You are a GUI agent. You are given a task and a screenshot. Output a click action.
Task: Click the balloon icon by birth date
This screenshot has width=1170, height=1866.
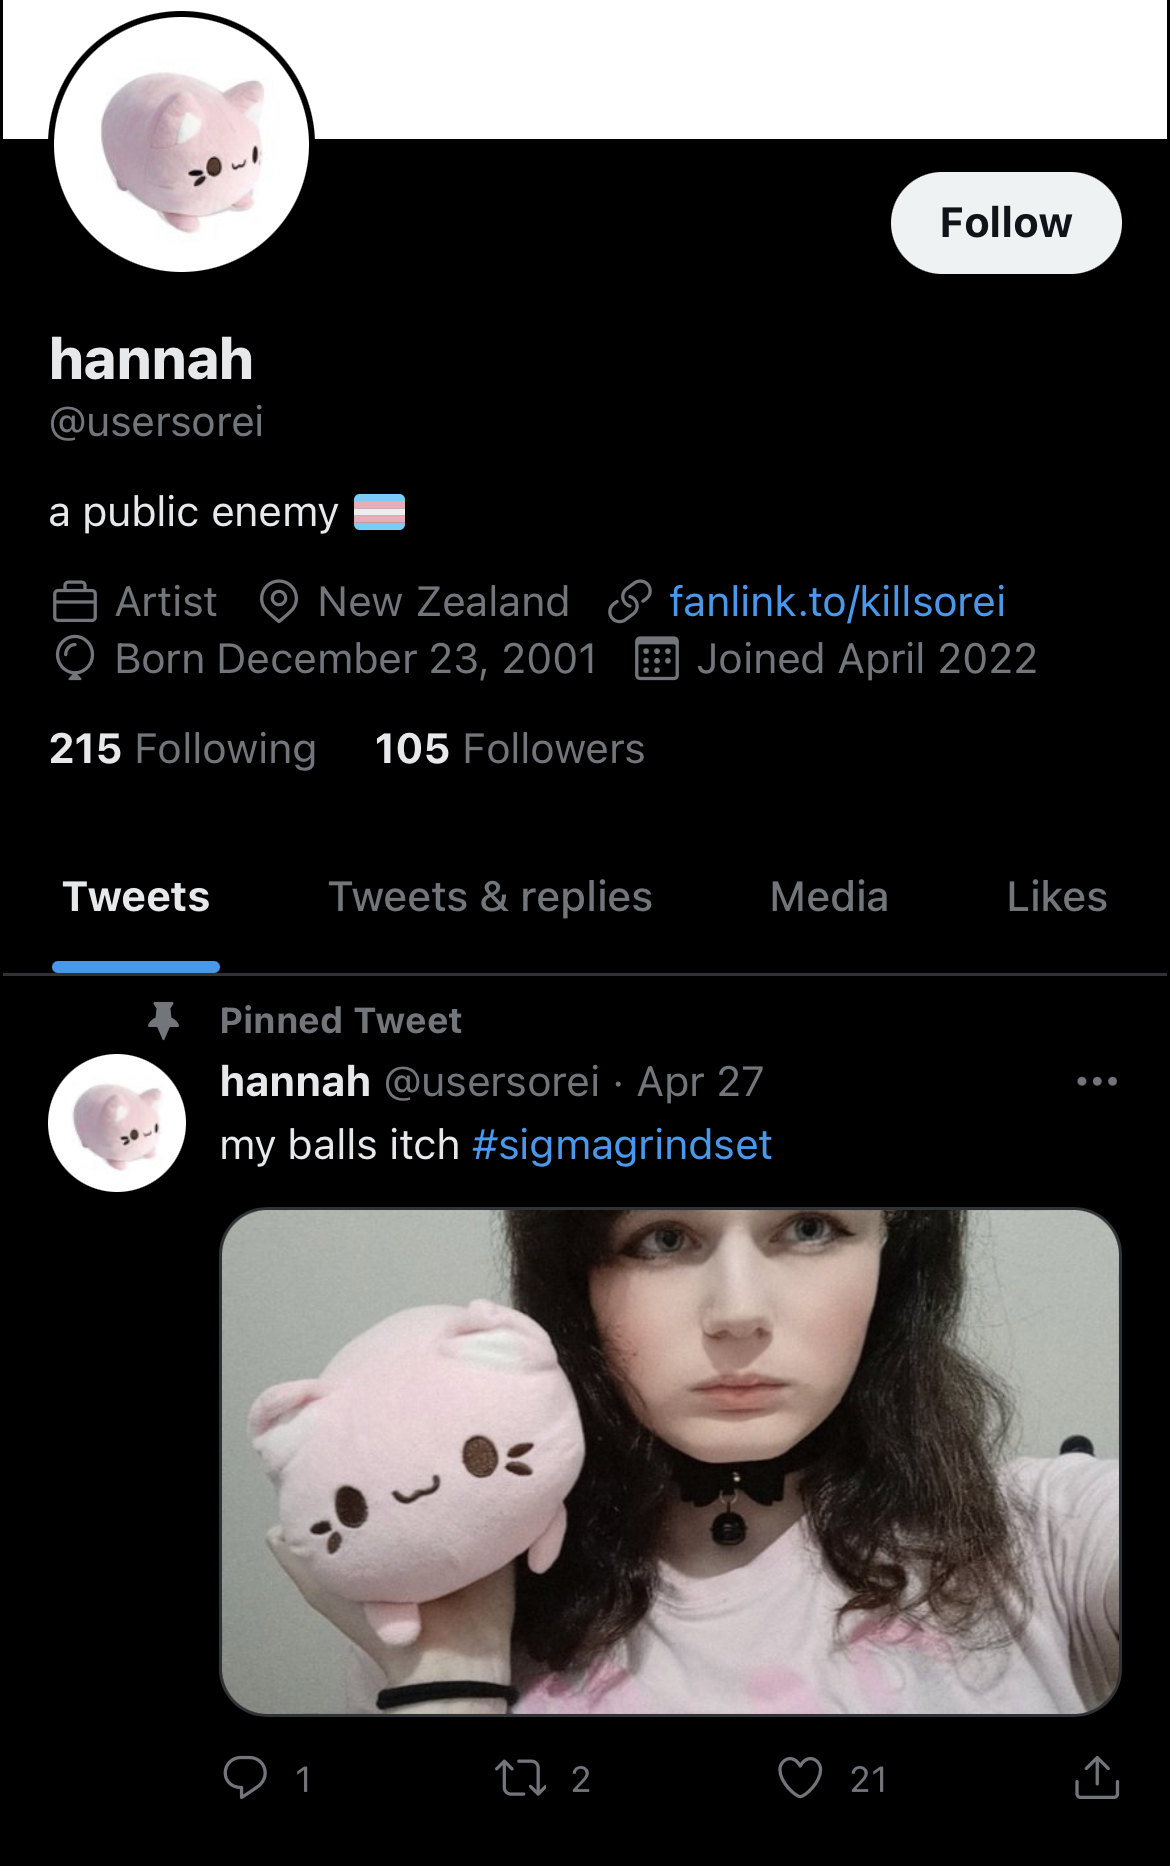tap(74, 659)
